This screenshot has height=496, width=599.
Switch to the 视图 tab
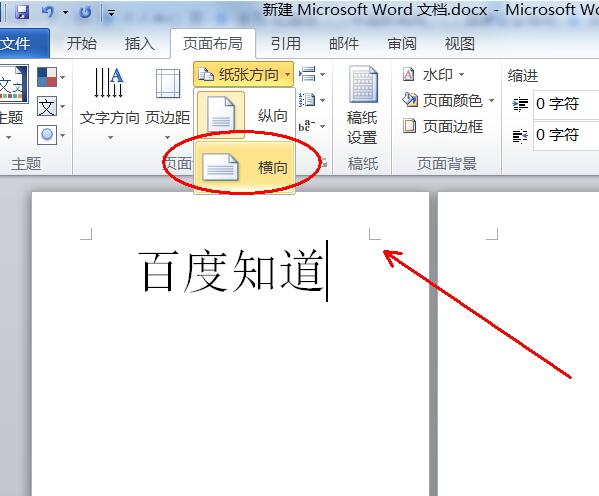pos(460,44)
